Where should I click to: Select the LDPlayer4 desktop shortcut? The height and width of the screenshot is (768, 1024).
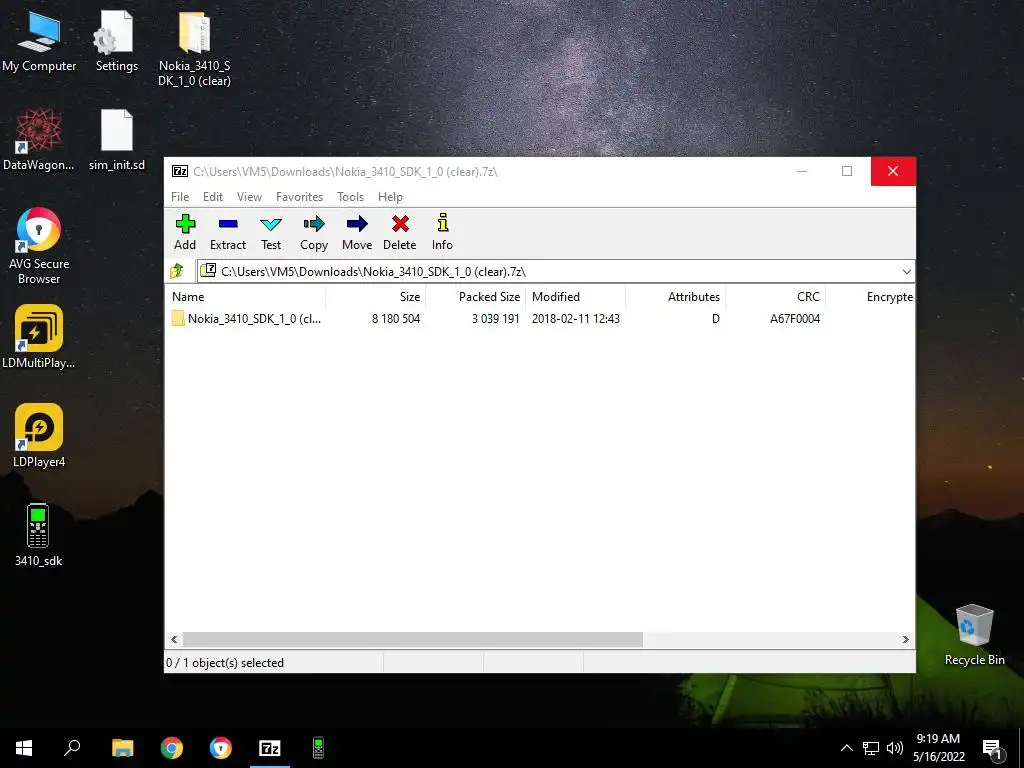coord(39,436)
